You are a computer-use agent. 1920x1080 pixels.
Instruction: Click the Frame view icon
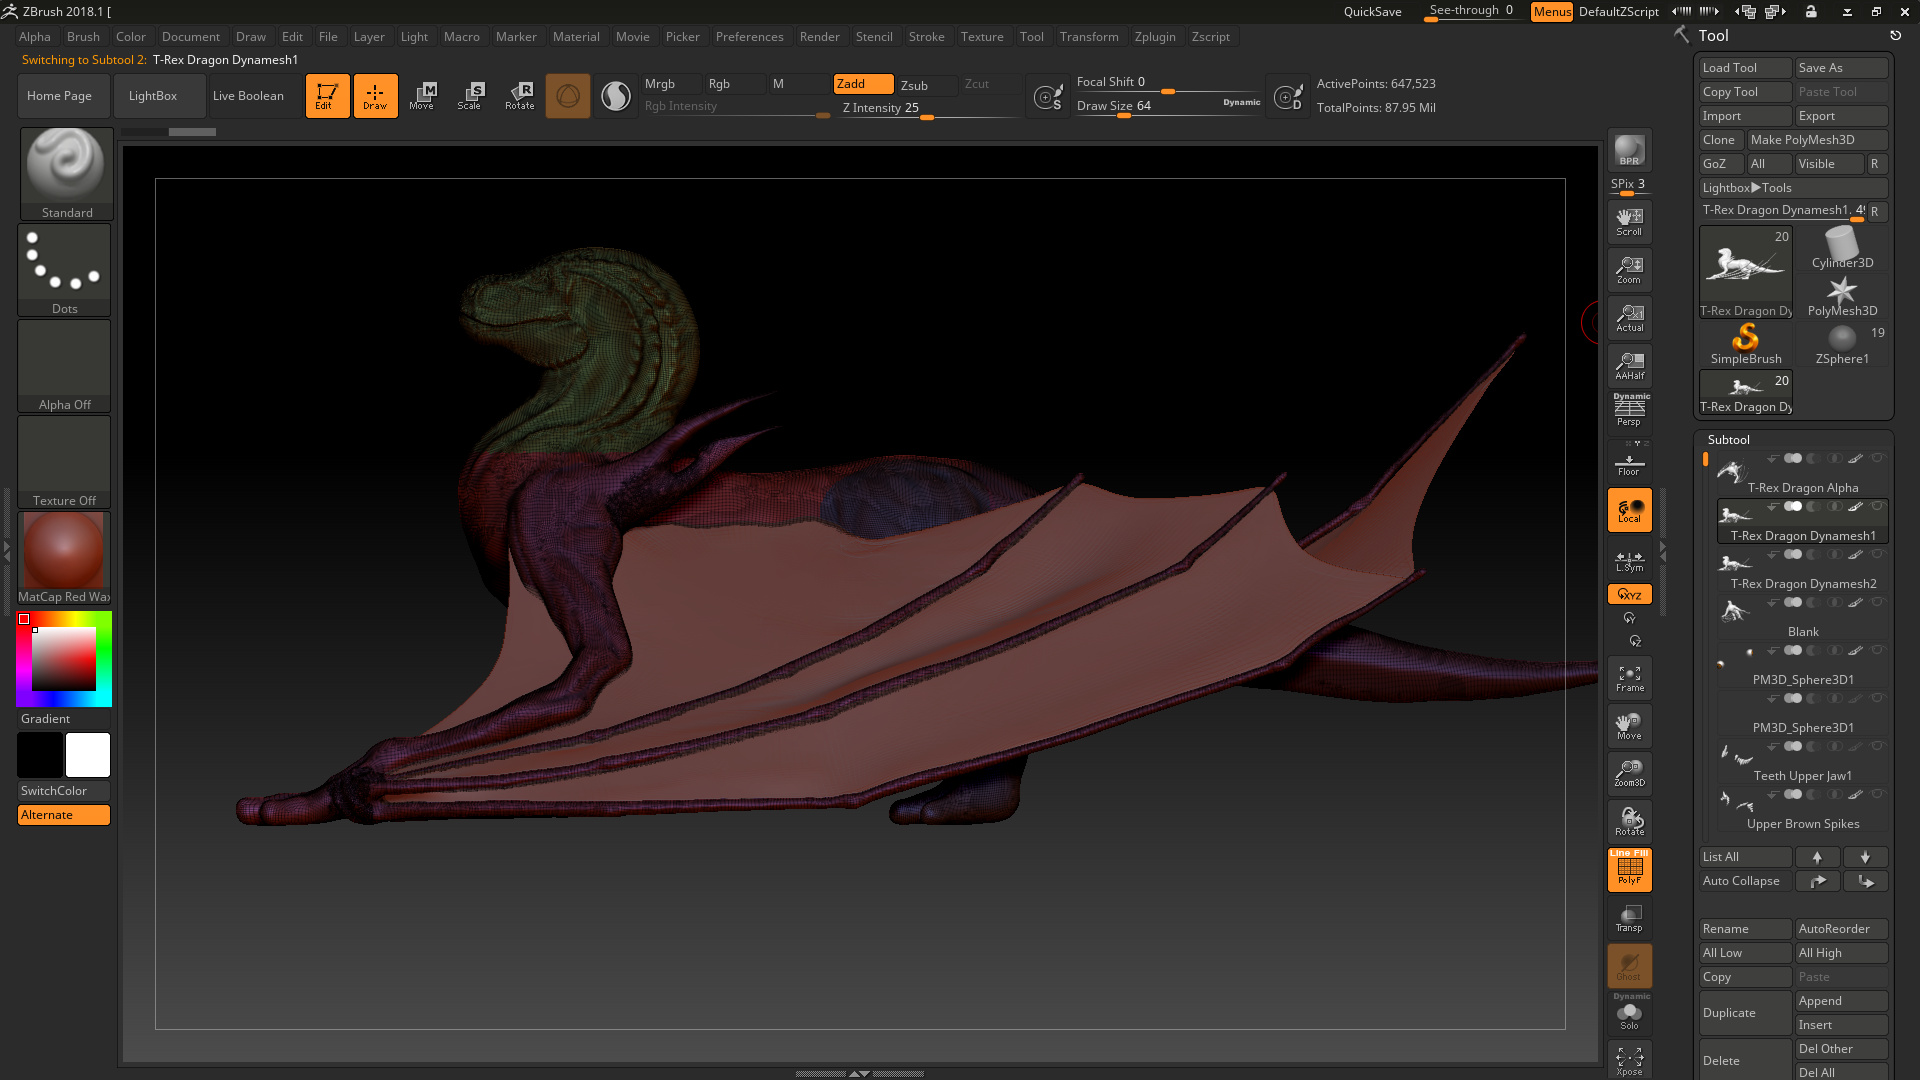[x=1629, y=678]
